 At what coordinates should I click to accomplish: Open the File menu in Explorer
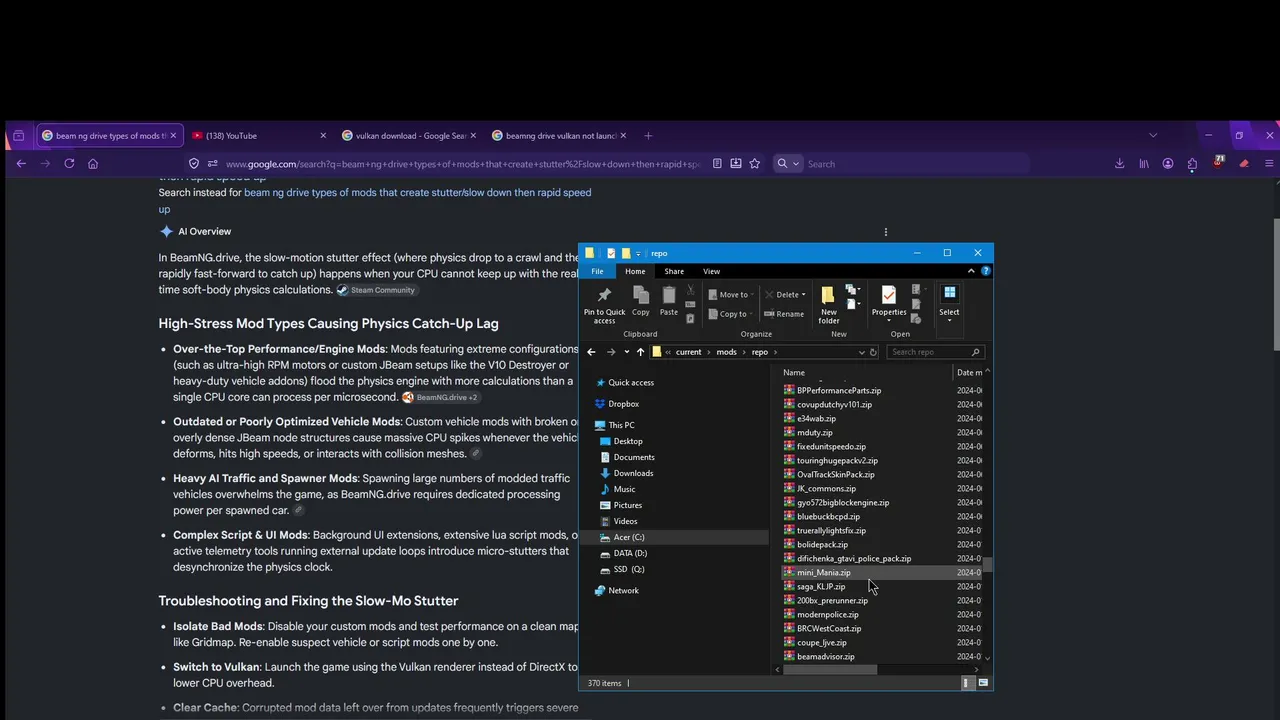coord(597,271)
